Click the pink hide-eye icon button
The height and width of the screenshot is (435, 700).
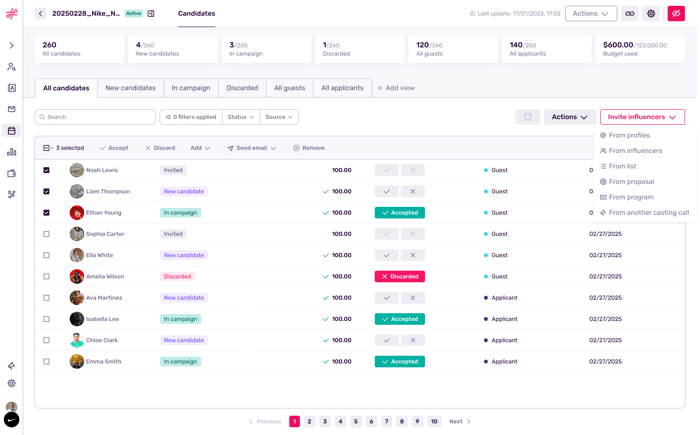point(676,14)
